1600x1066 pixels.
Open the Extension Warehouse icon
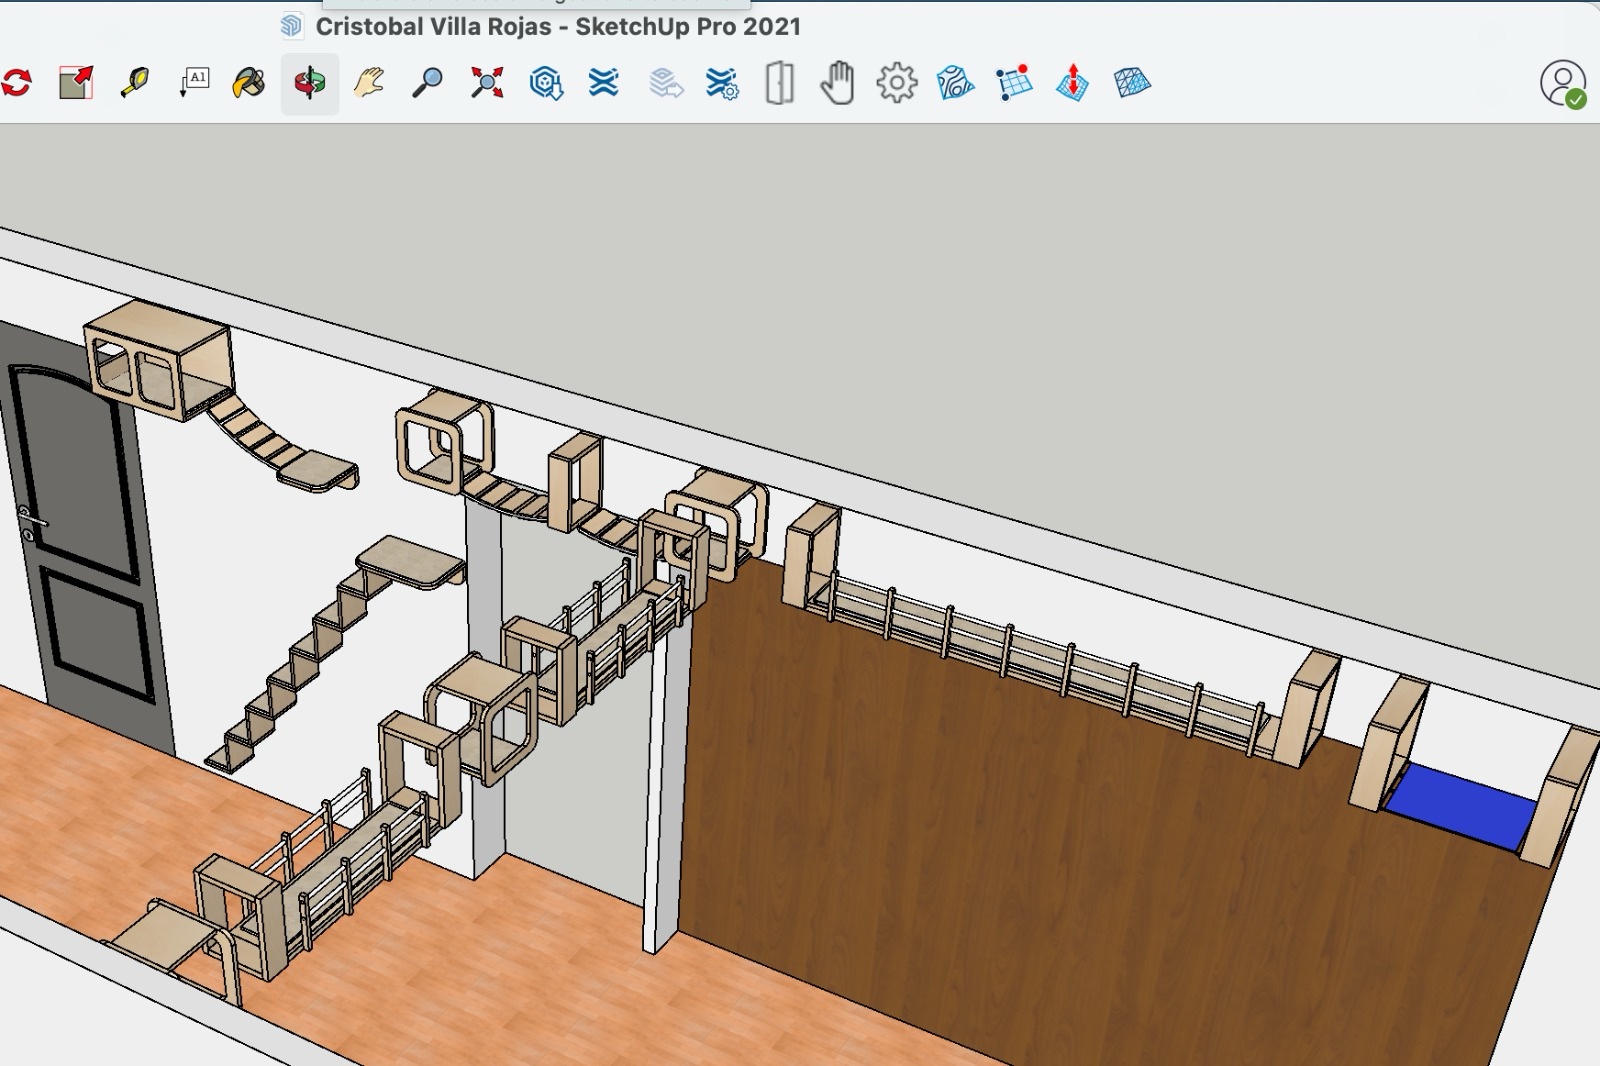tap(604, 83)
